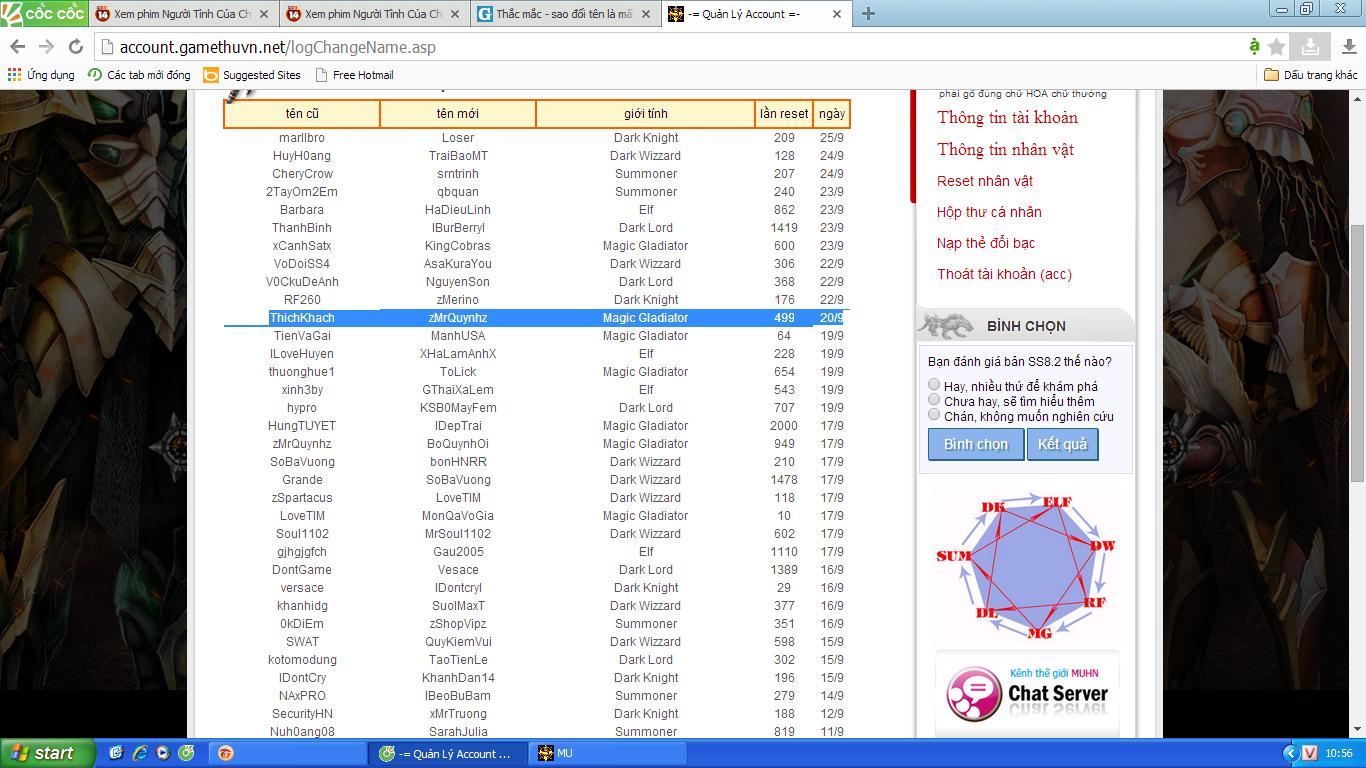The width and height of the screenshot is (1366, 768).
Task: Open the Hộp thư cá nhân link
Action: 989,212
